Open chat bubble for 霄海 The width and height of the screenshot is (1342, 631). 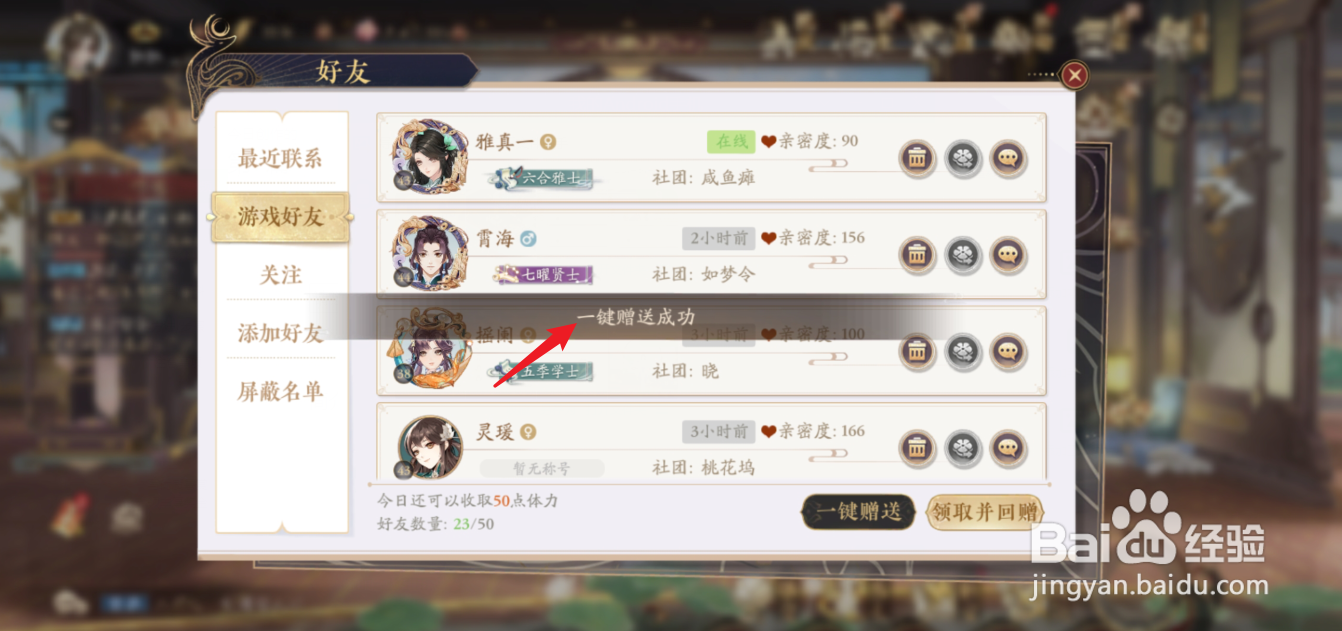pos(1009,256)
